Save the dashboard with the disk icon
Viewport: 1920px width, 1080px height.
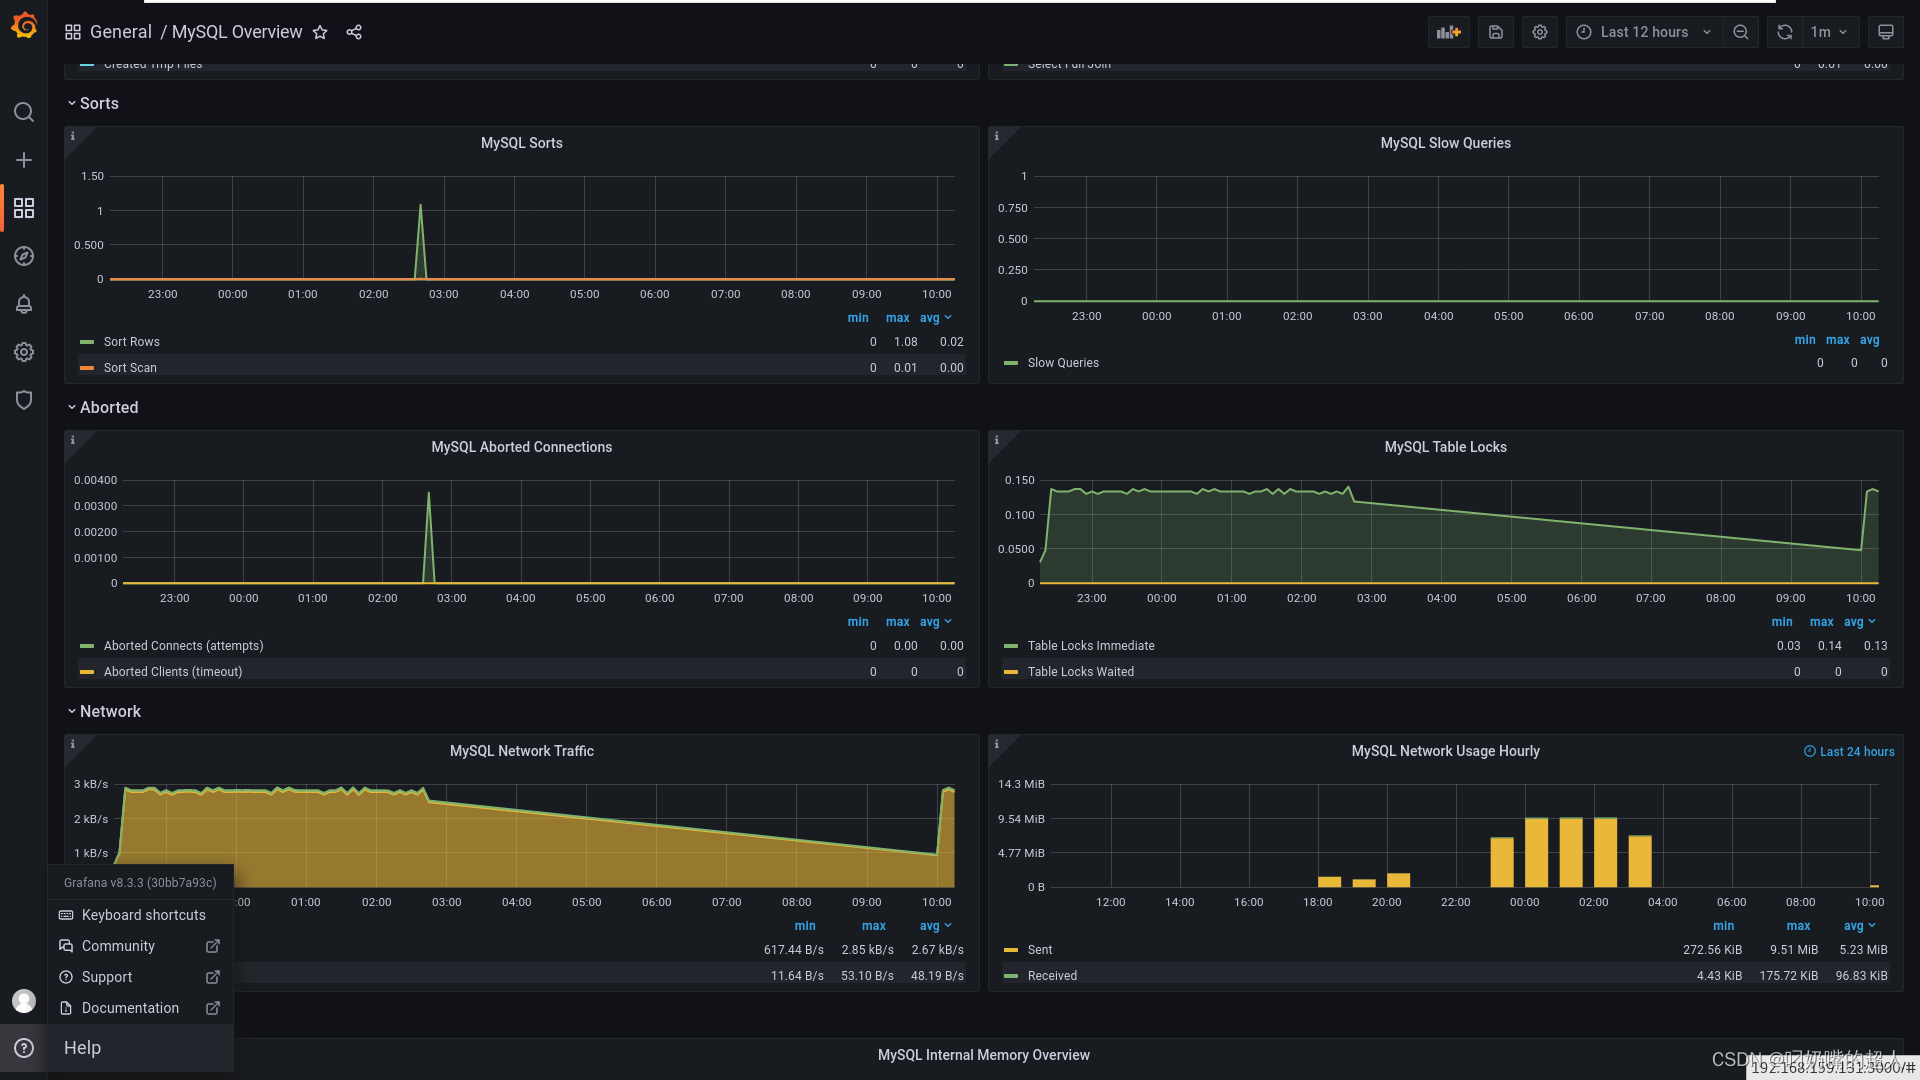(1496, 32)
